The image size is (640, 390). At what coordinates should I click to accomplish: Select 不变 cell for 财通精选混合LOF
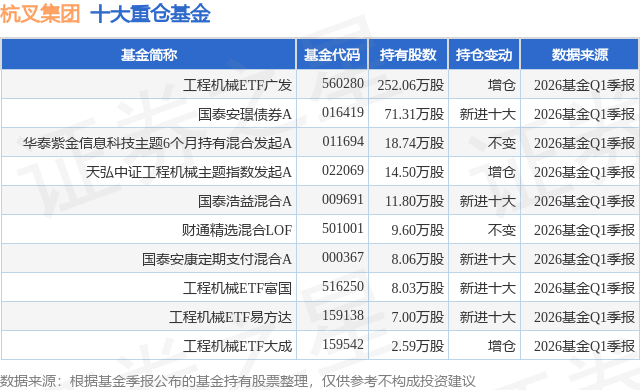(502, 230)
